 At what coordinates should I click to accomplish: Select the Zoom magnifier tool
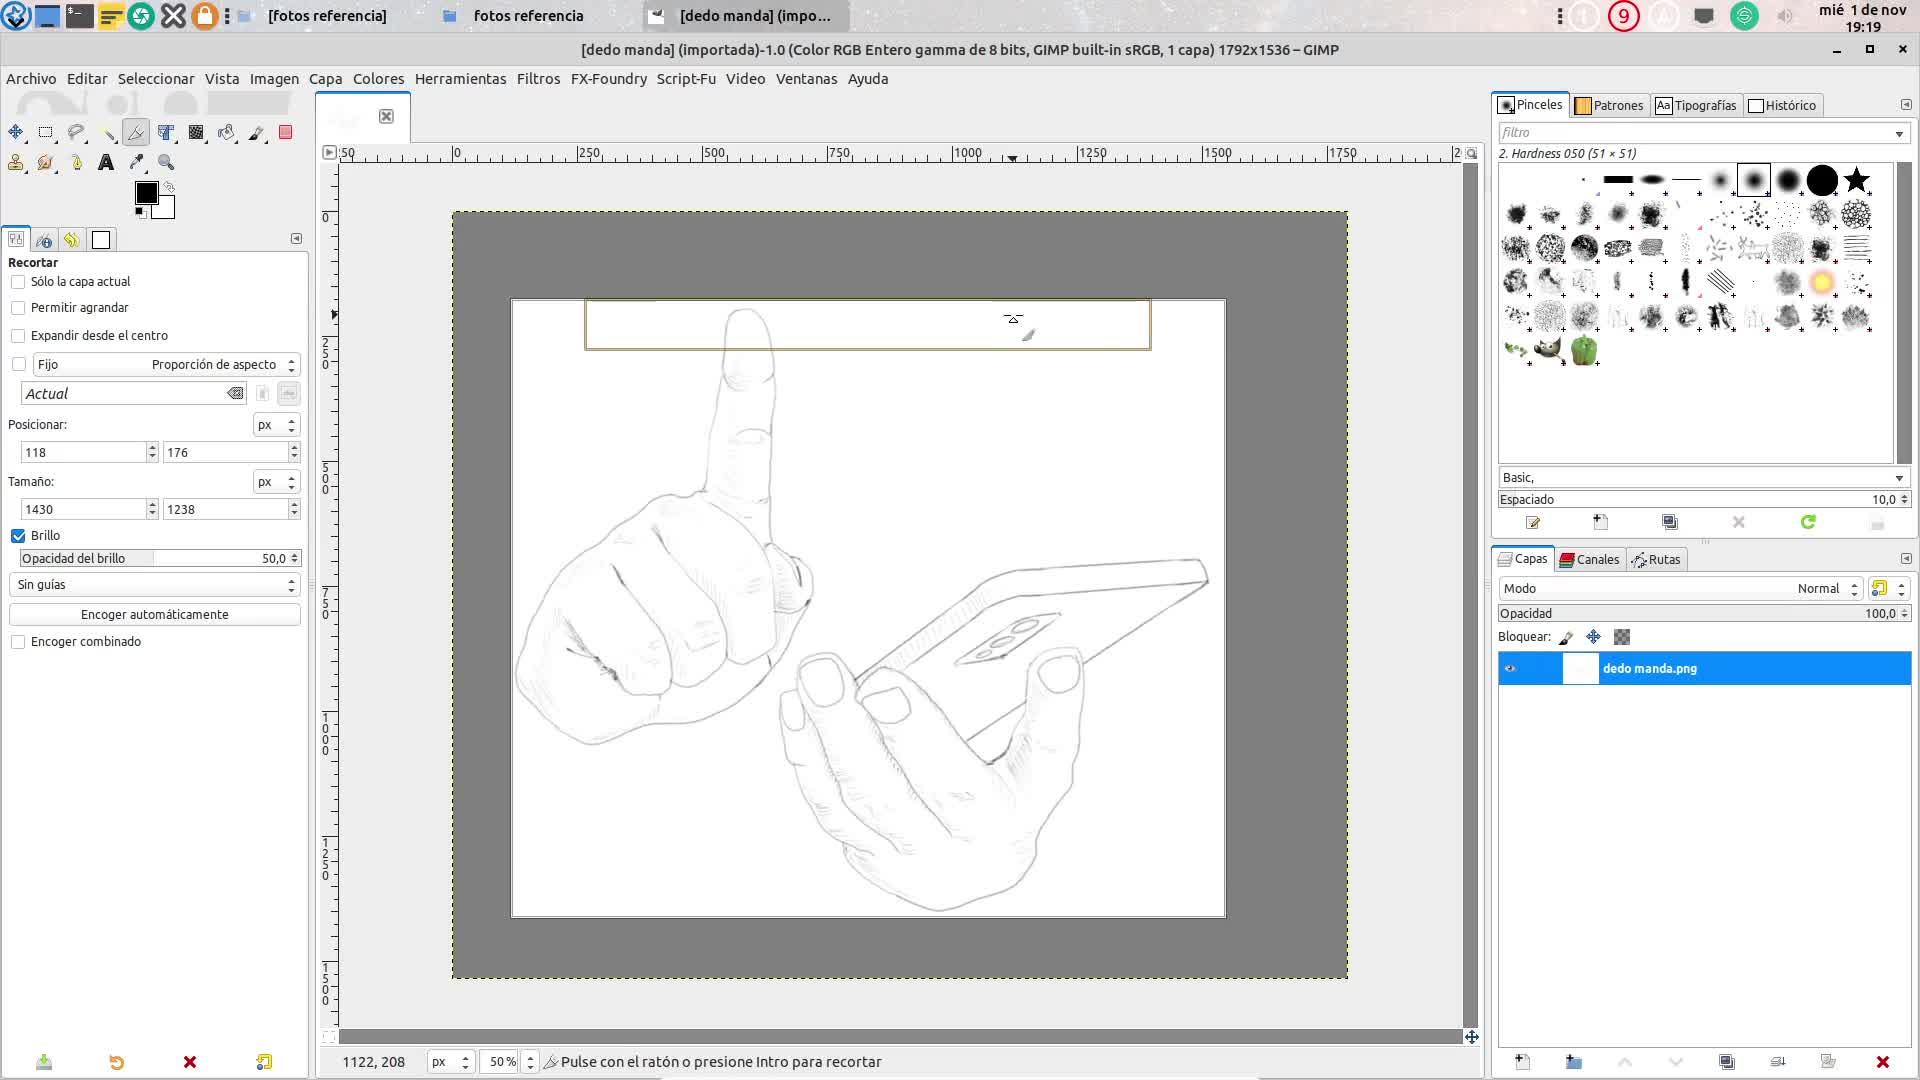tap(167, 162)
